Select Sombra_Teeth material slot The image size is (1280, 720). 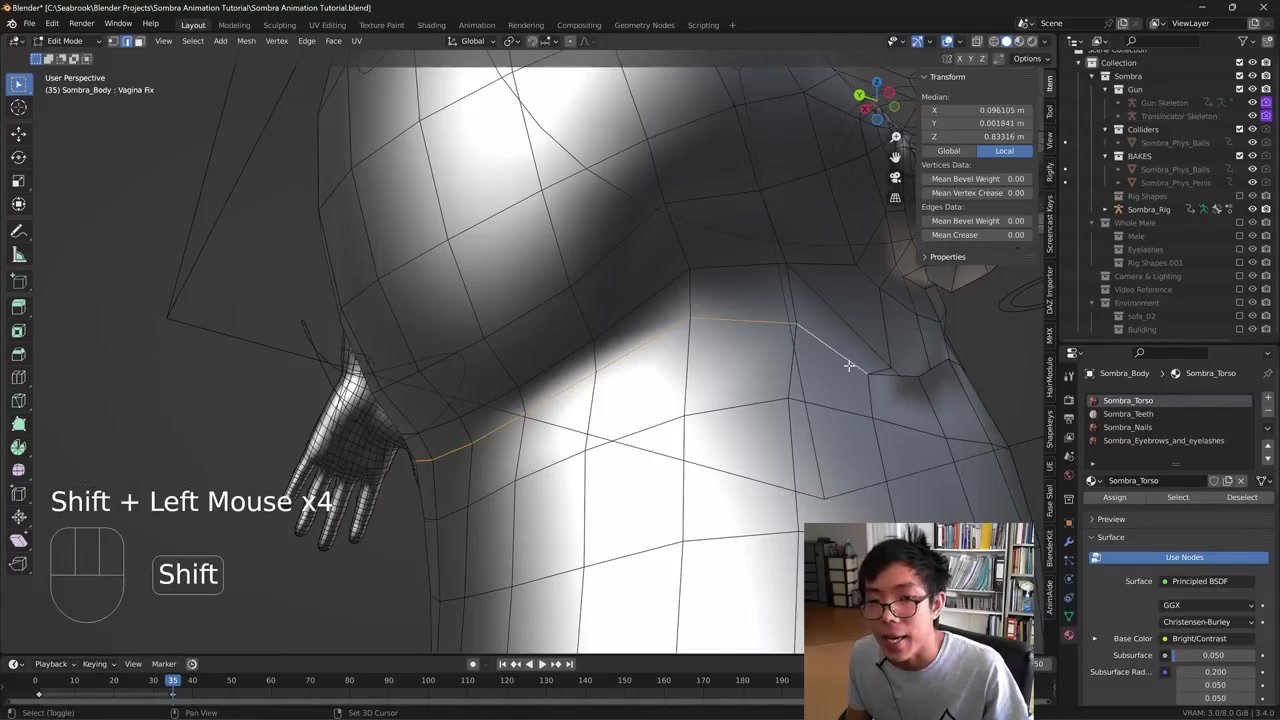coord(1128,414)
